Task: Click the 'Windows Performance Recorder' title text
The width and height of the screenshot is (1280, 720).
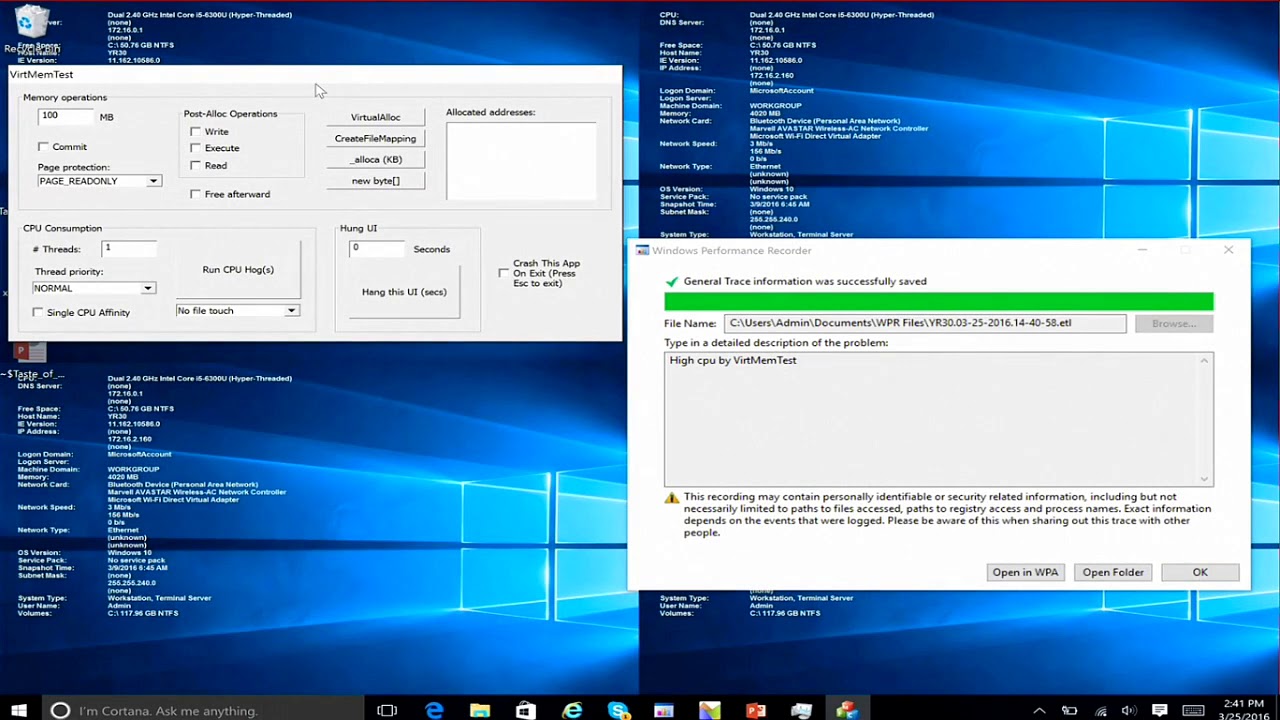Action: pos(732,250)
